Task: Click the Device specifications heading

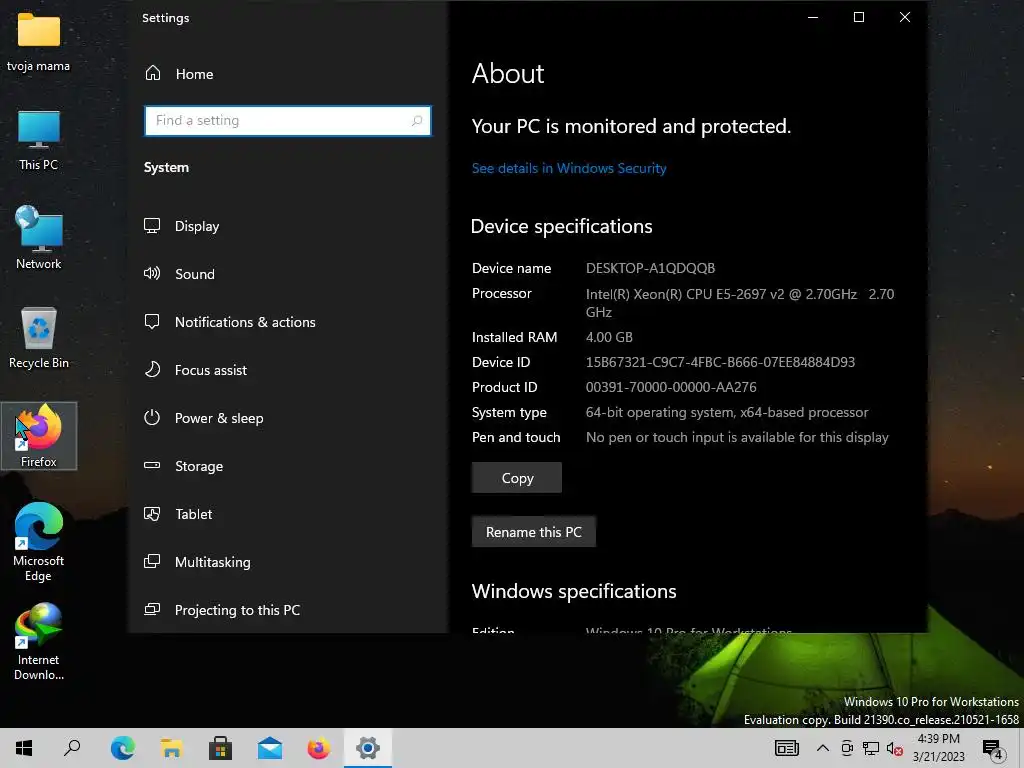Action: coord(562,227)
